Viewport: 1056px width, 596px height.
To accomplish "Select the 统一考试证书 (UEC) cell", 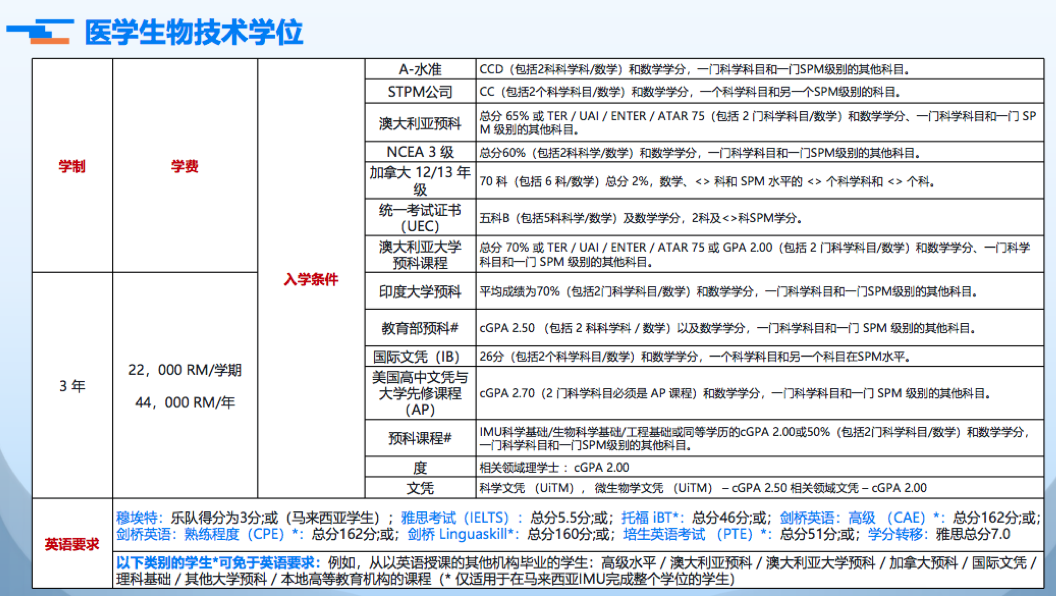I will (x=420, y=218).
